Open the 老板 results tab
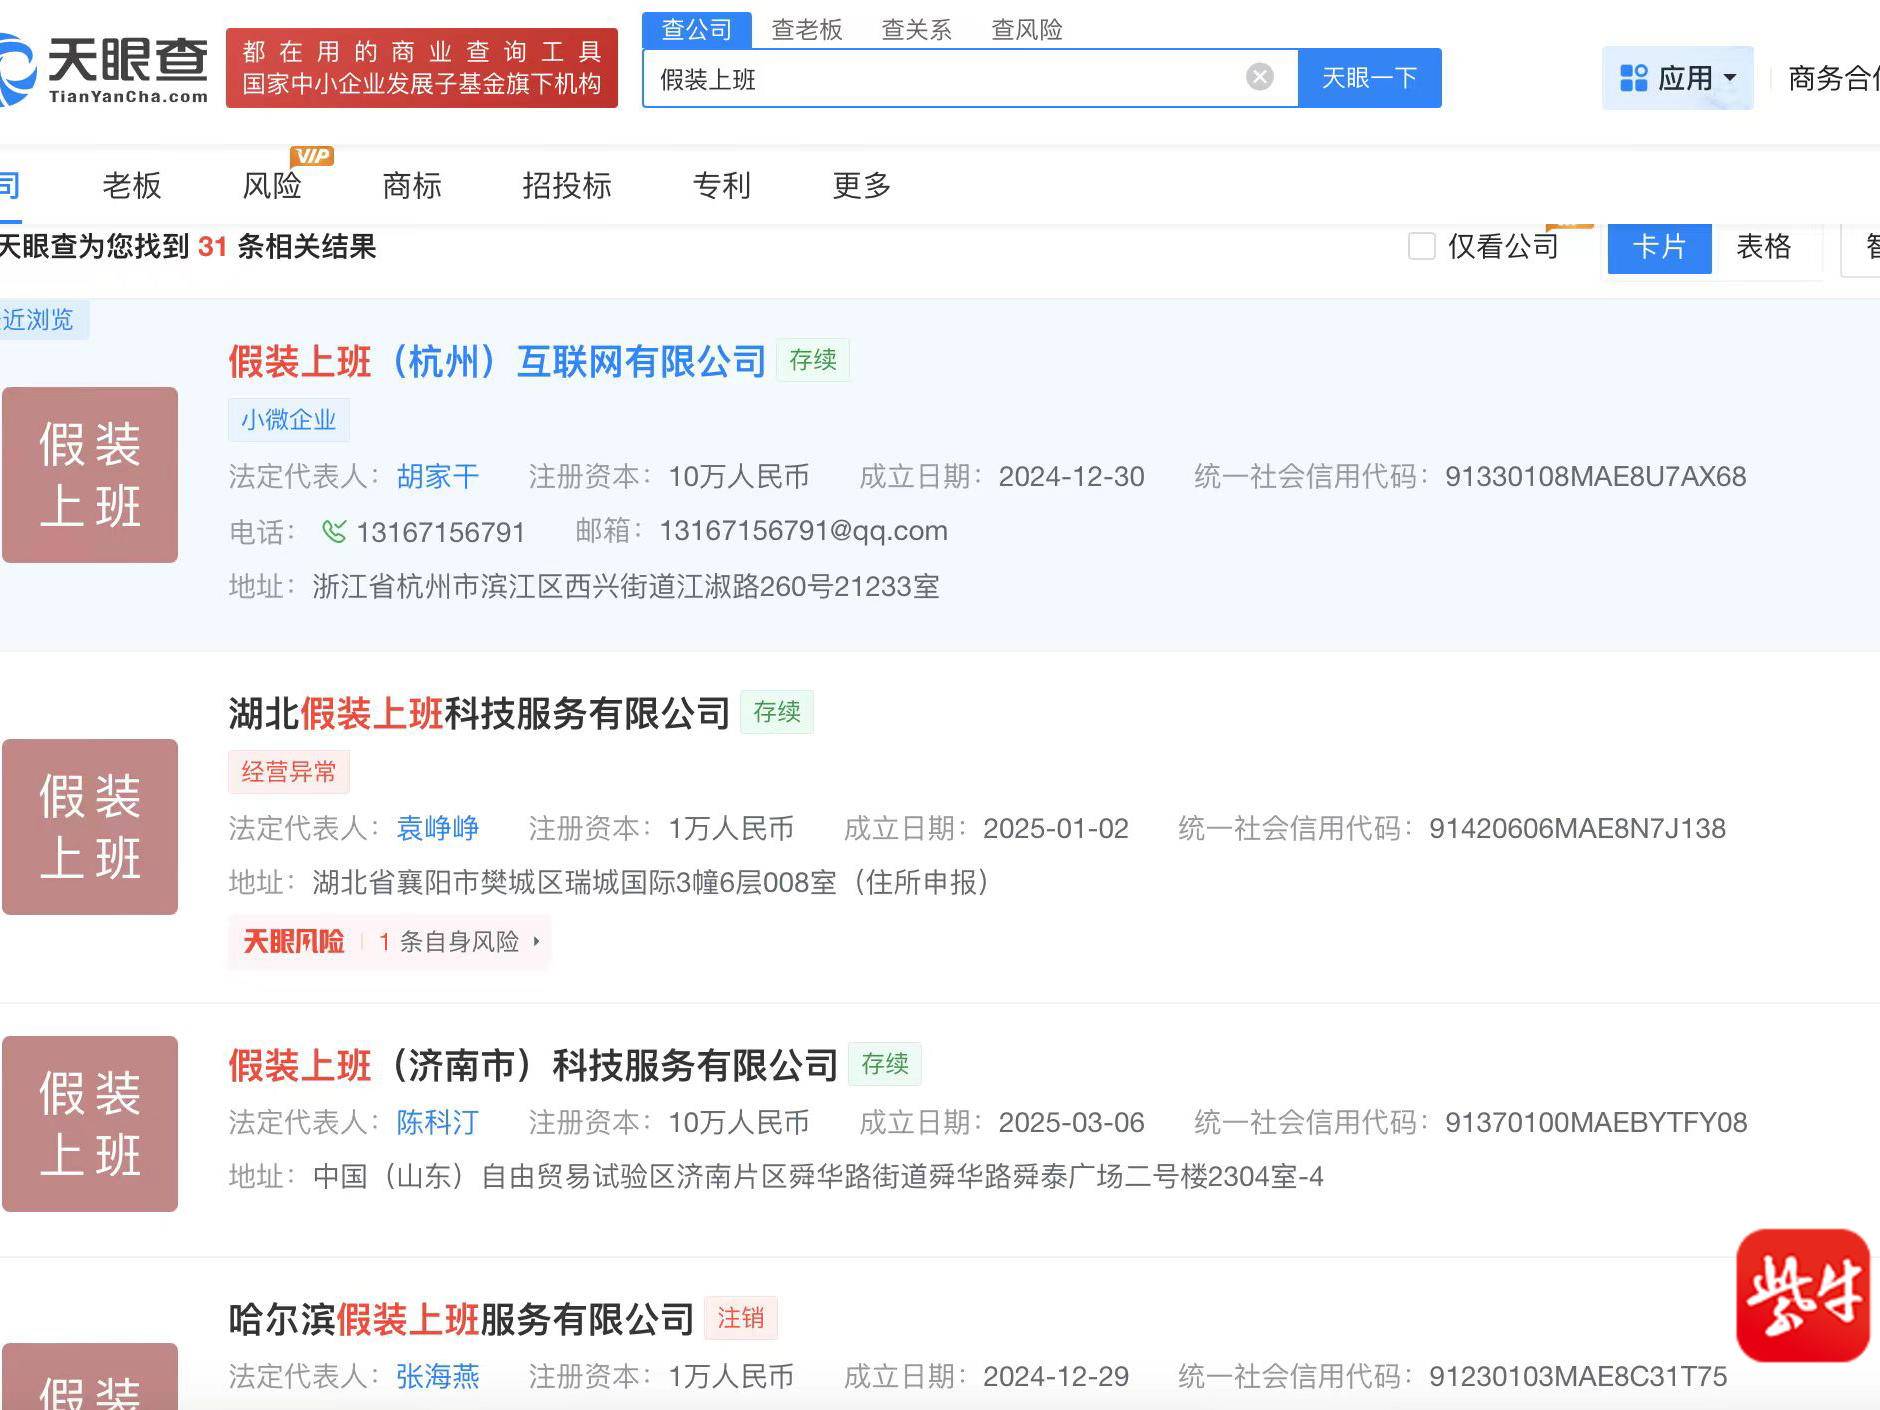 tap(132, 185)
